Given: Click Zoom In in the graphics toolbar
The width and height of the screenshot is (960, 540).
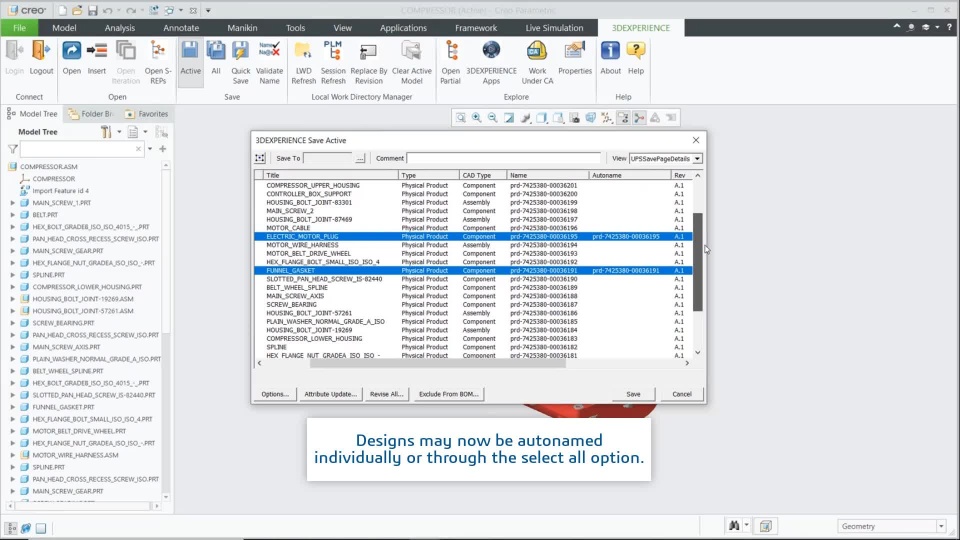Looking at the screenshot, I should point(476,118).
